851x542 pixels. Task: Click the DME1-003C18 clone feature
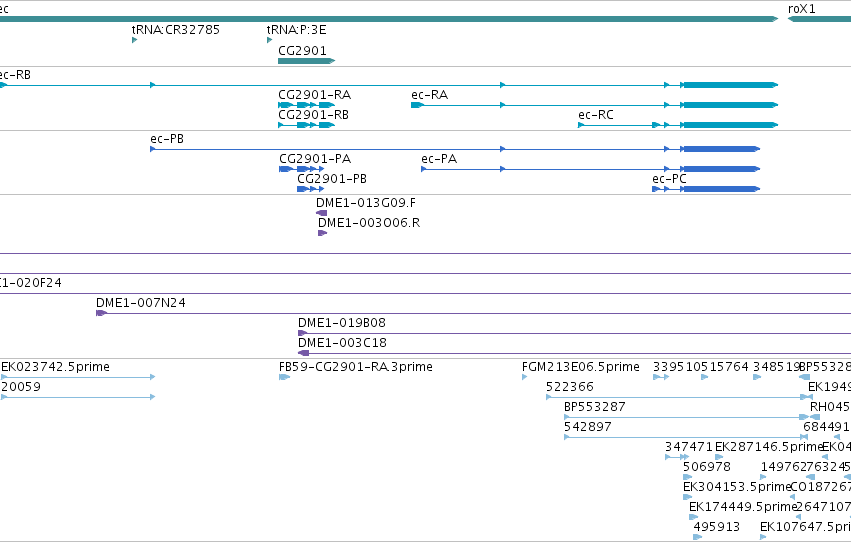point(575,353)
